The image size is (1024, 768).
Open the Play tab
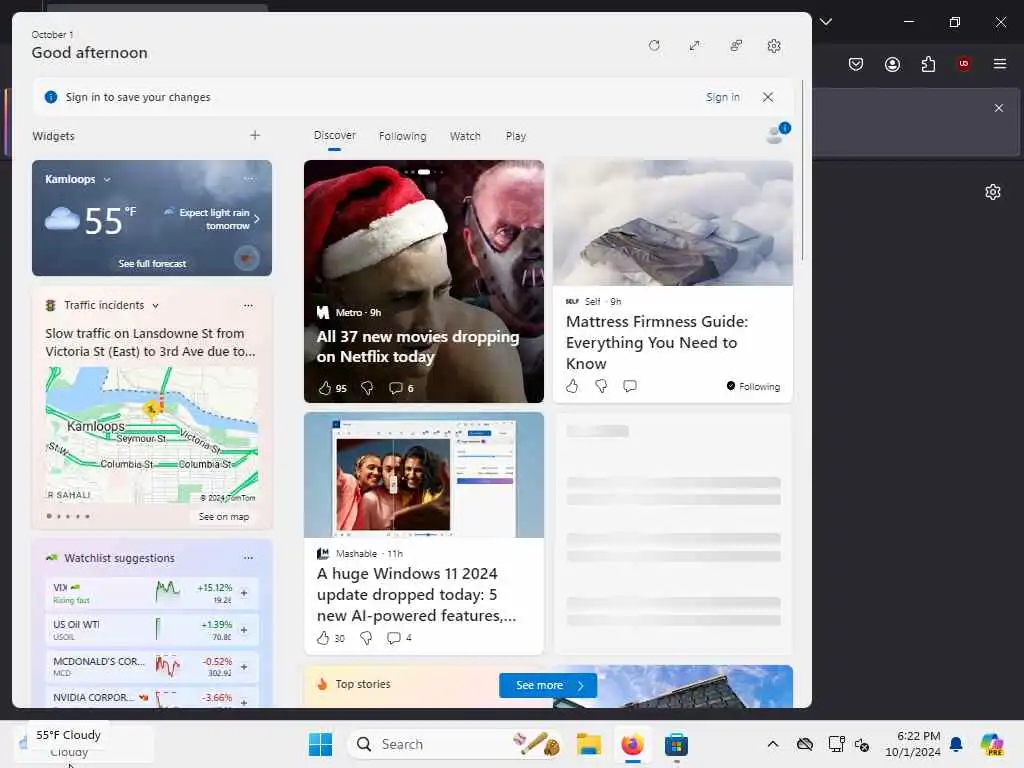click(515, 136)
